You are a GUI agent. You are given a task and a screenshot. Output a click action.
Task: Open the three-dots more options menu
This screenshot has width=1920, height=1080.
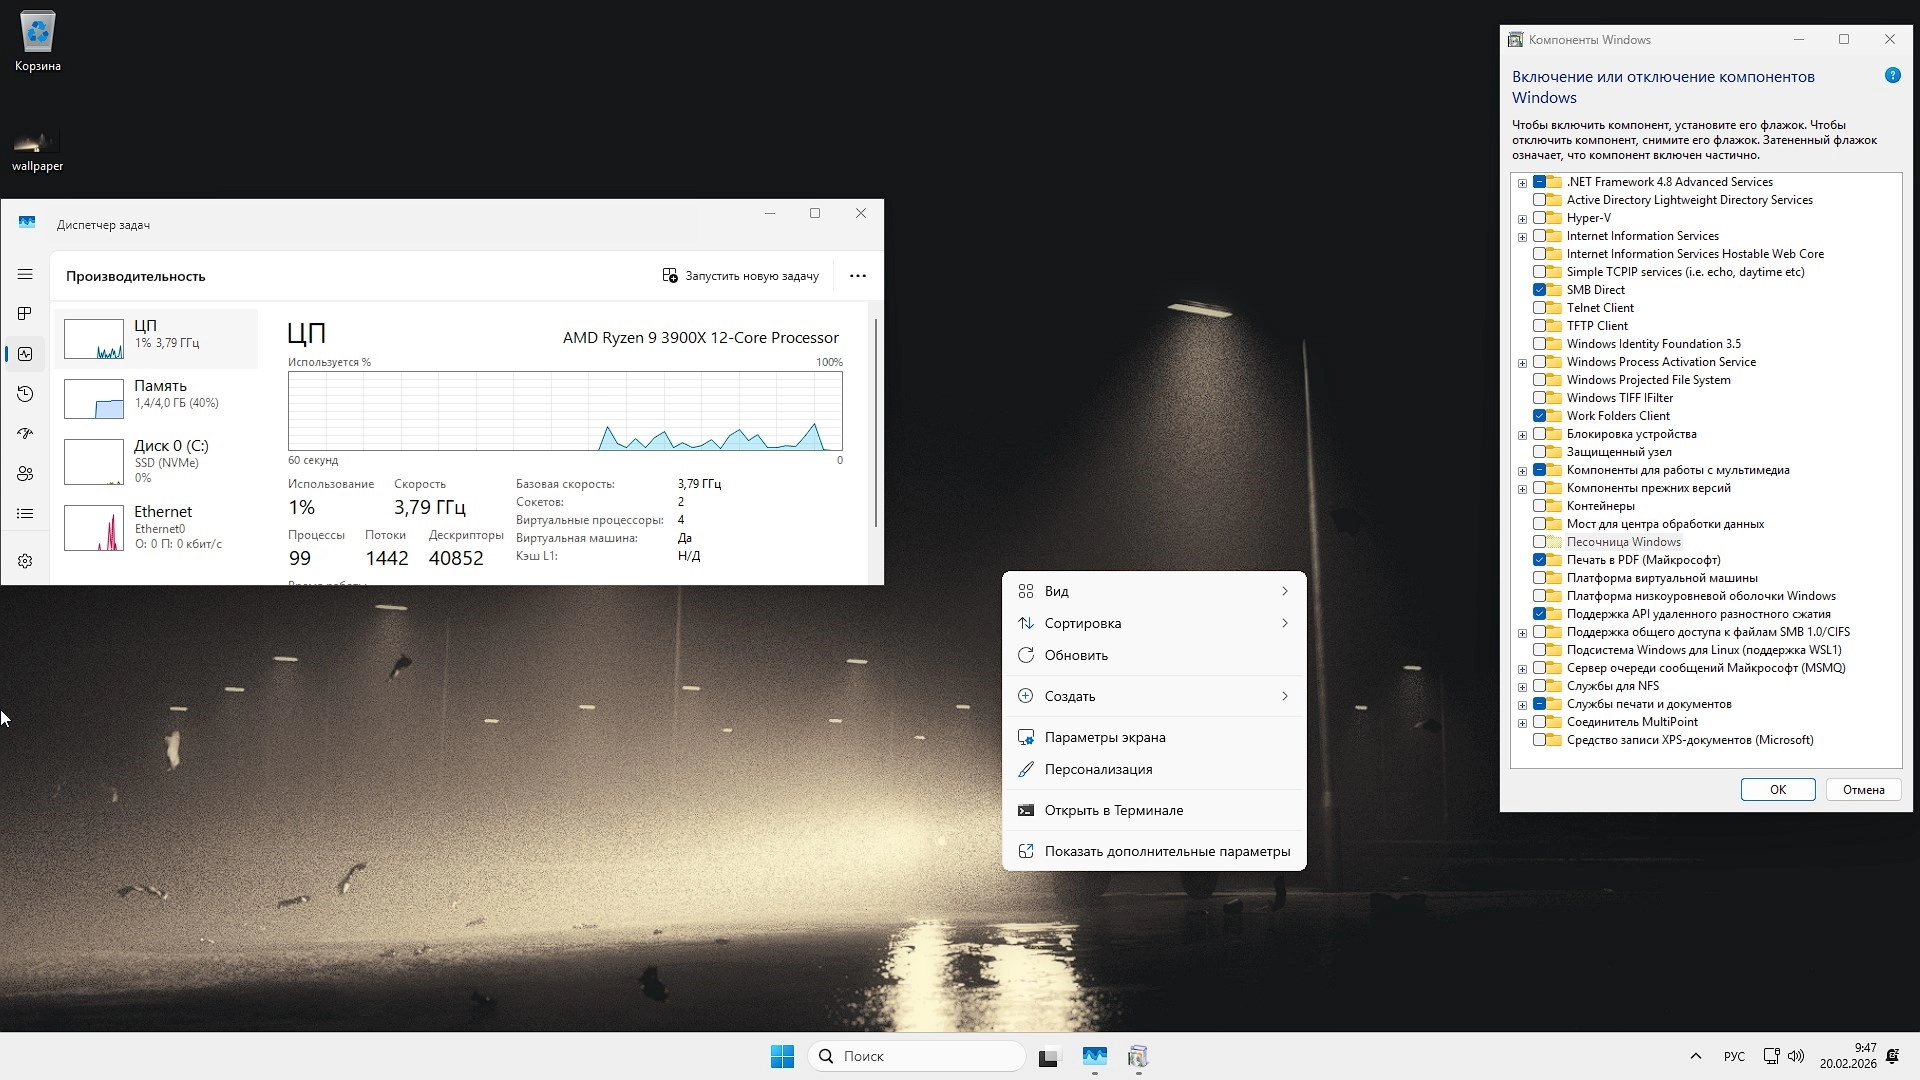click(857, 276)
